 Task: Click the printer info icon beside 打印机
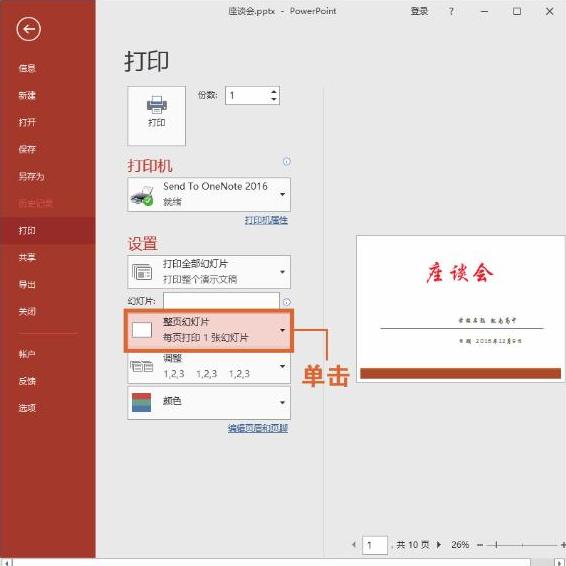tap(287, 162)
